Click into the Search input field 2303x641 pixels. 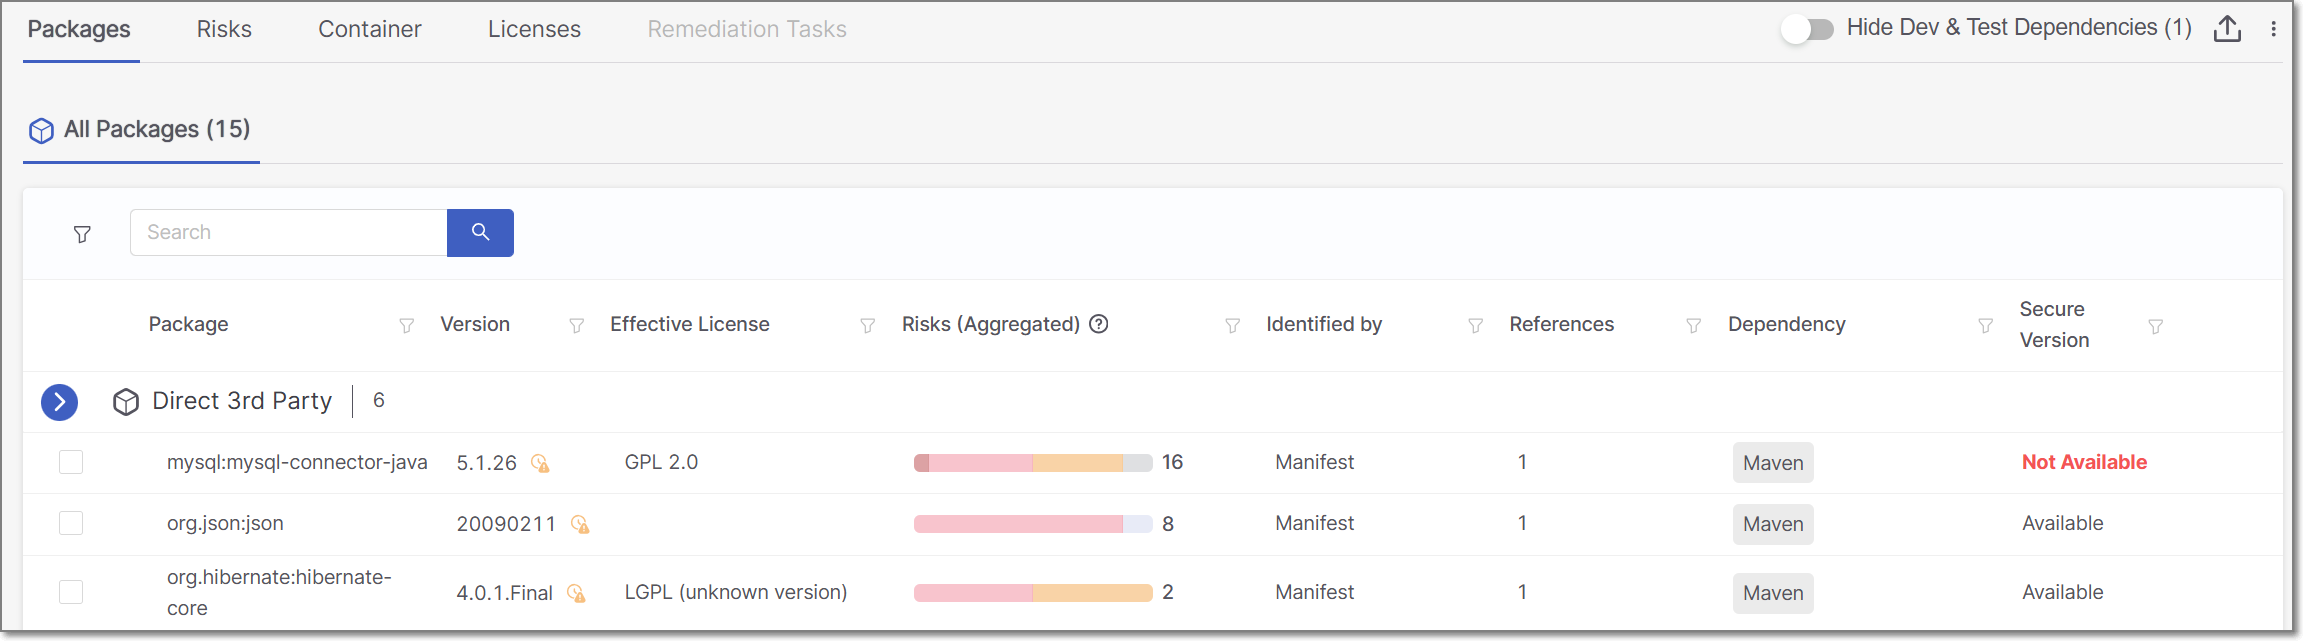click(x=288, y=232)
